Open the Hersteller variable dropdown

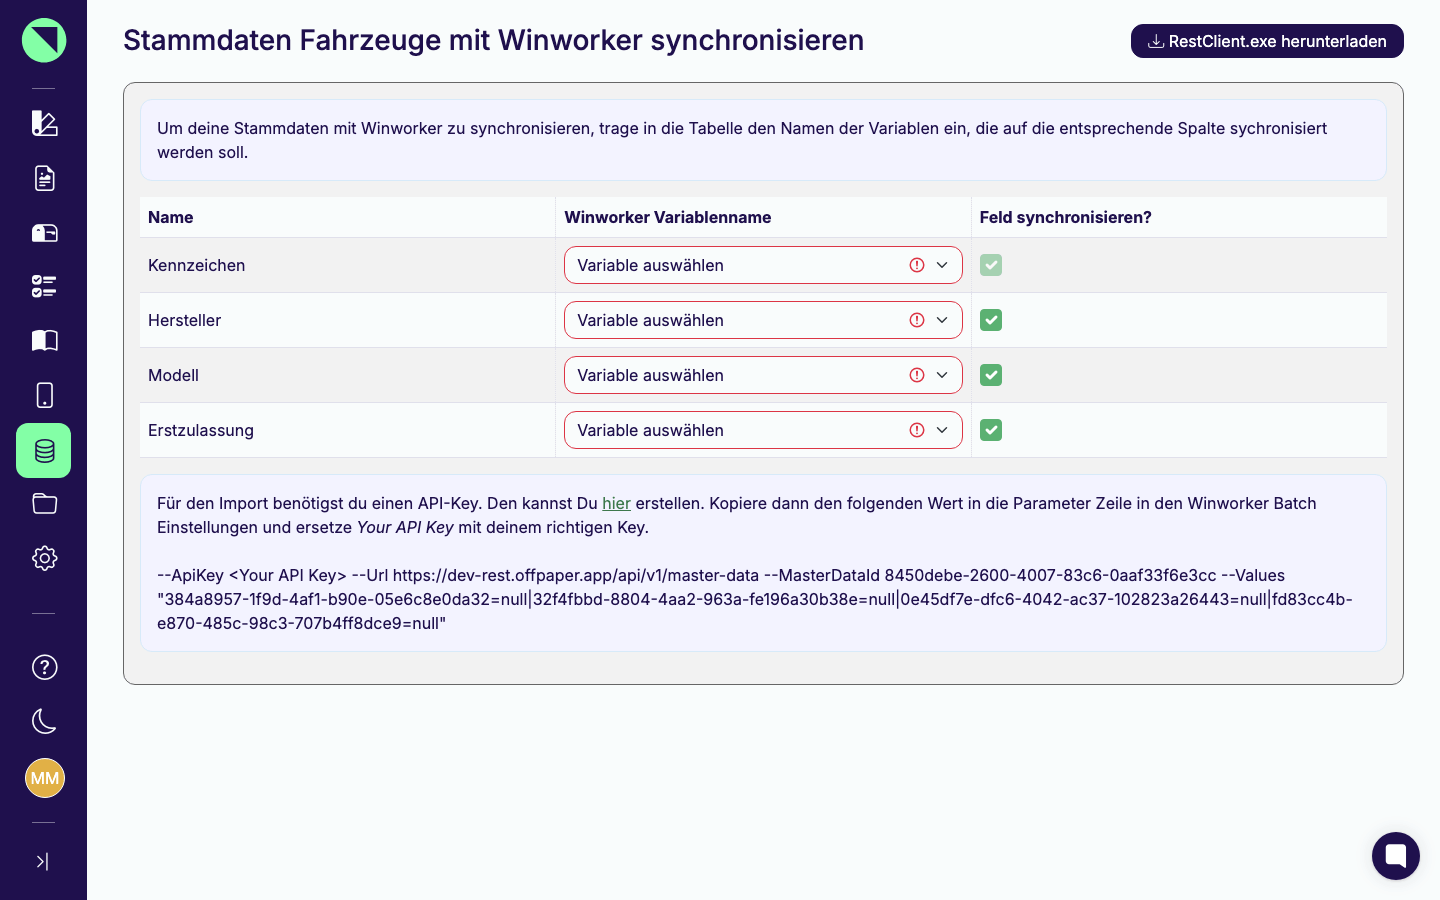[x=763, y=320]
